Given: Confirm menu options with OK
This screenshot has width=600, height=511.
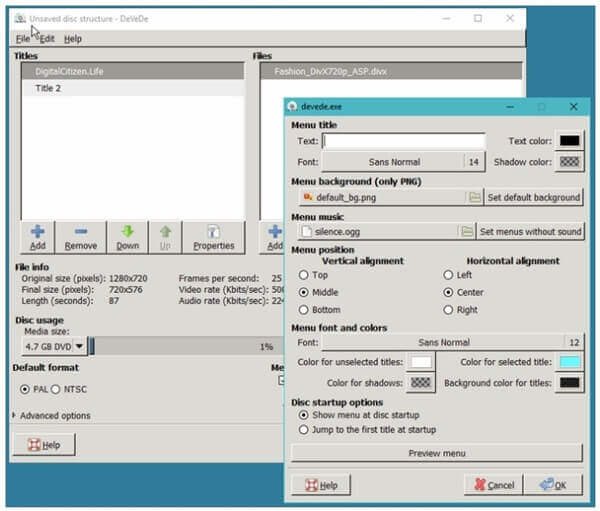Looking at the screenshot, I should [553, 485].
